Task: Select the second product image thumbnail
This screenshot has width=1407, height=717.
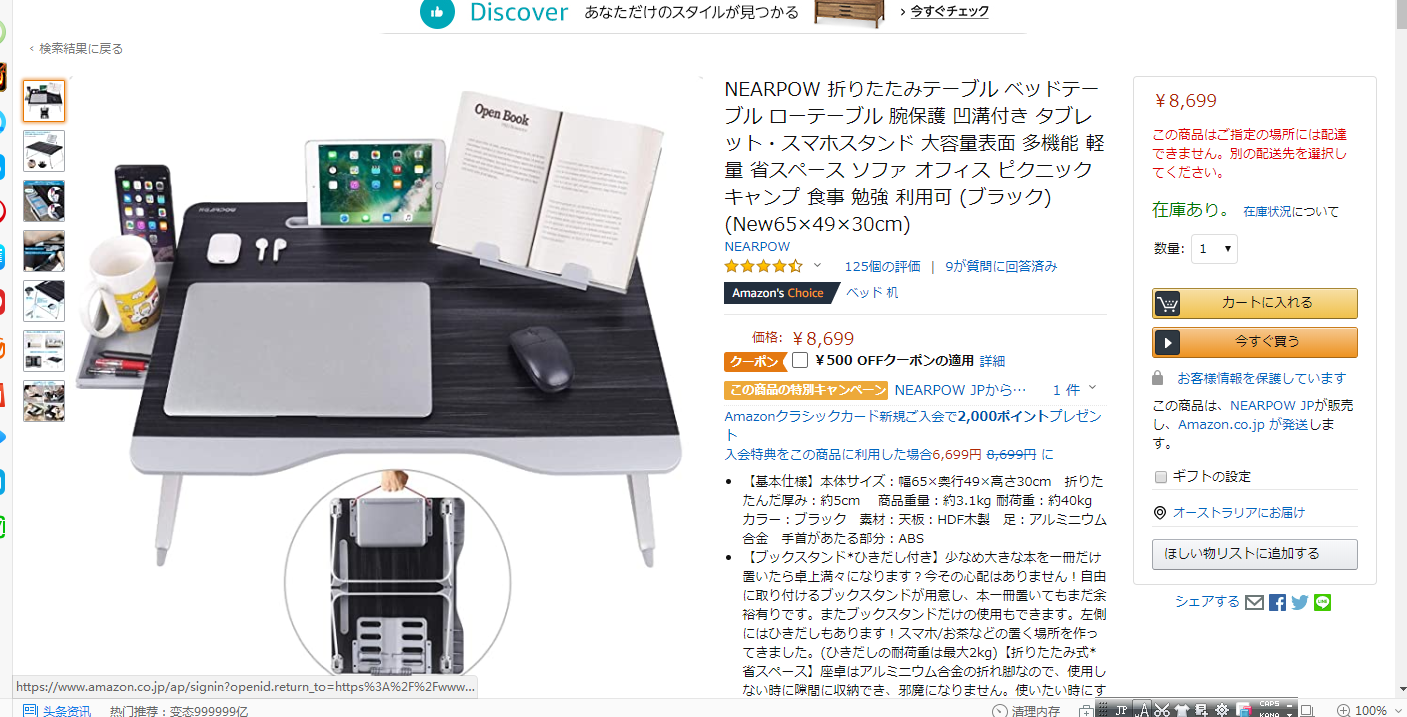Action: coord(44,151)
